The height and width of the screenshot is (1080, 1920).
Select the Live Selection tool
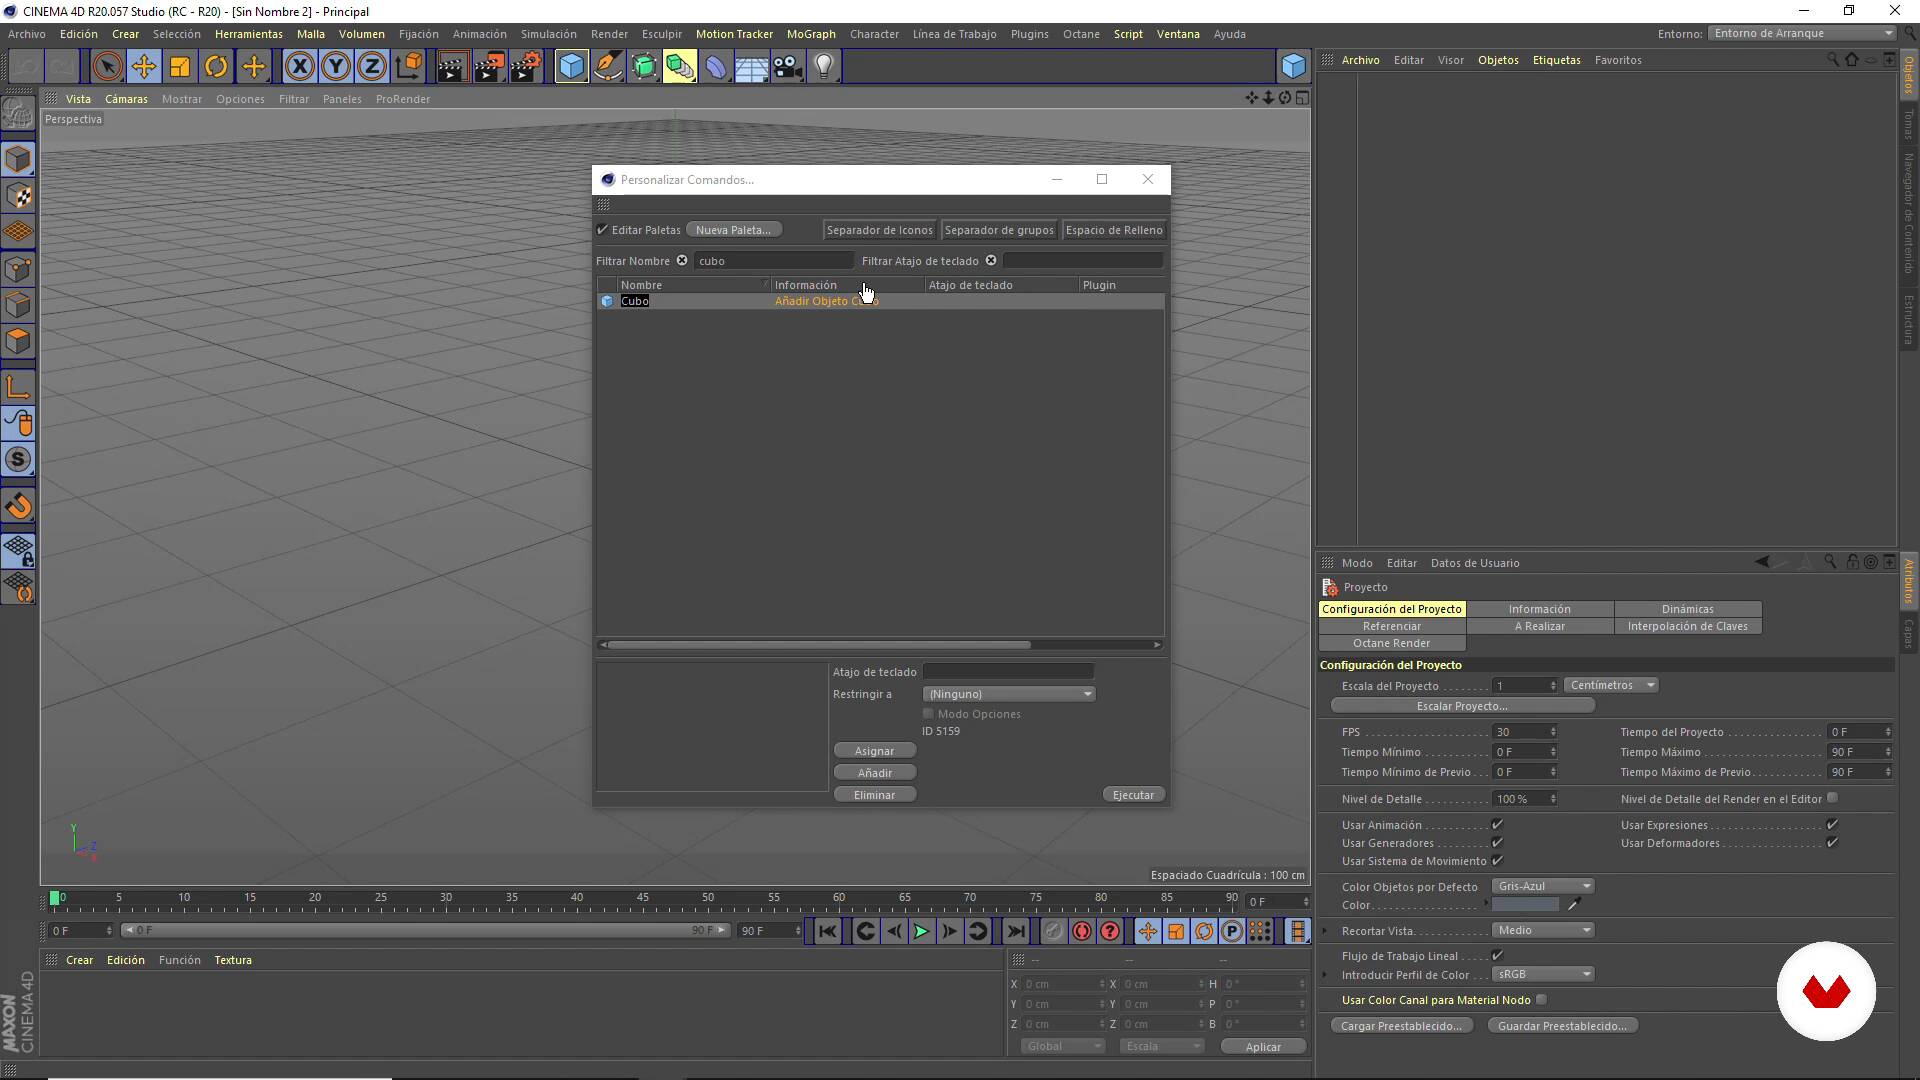[107, 67]
